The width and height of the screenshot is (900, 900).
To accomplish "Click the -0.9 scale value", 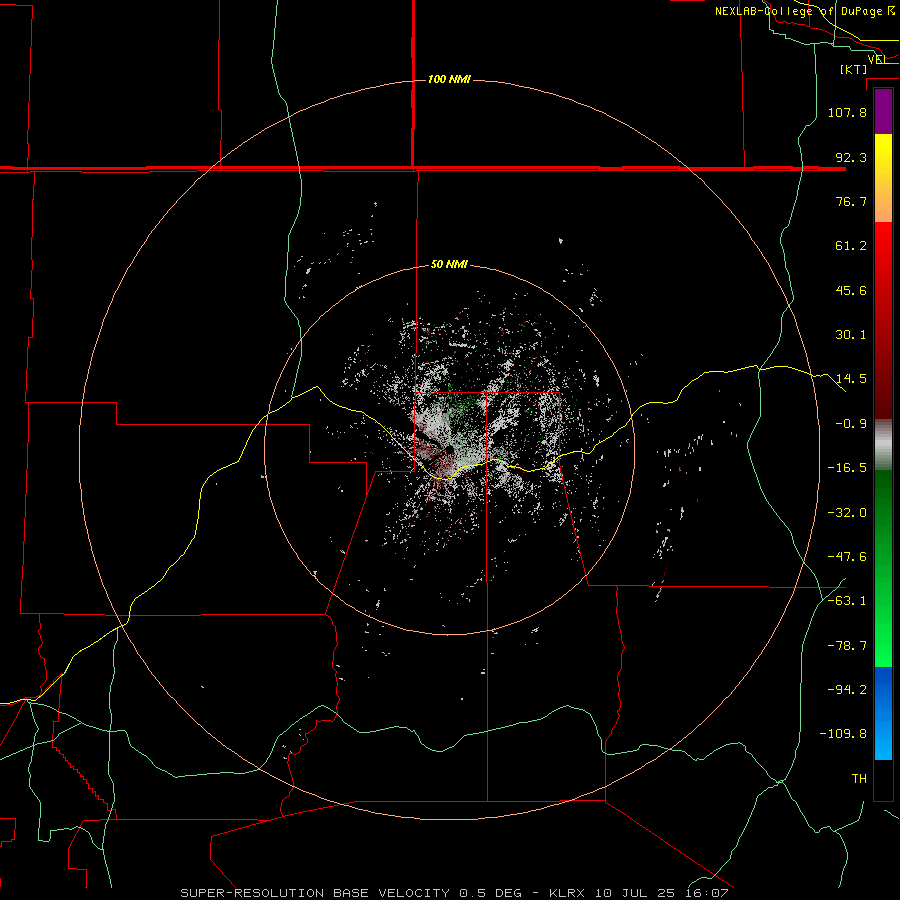I will [851, 424].
